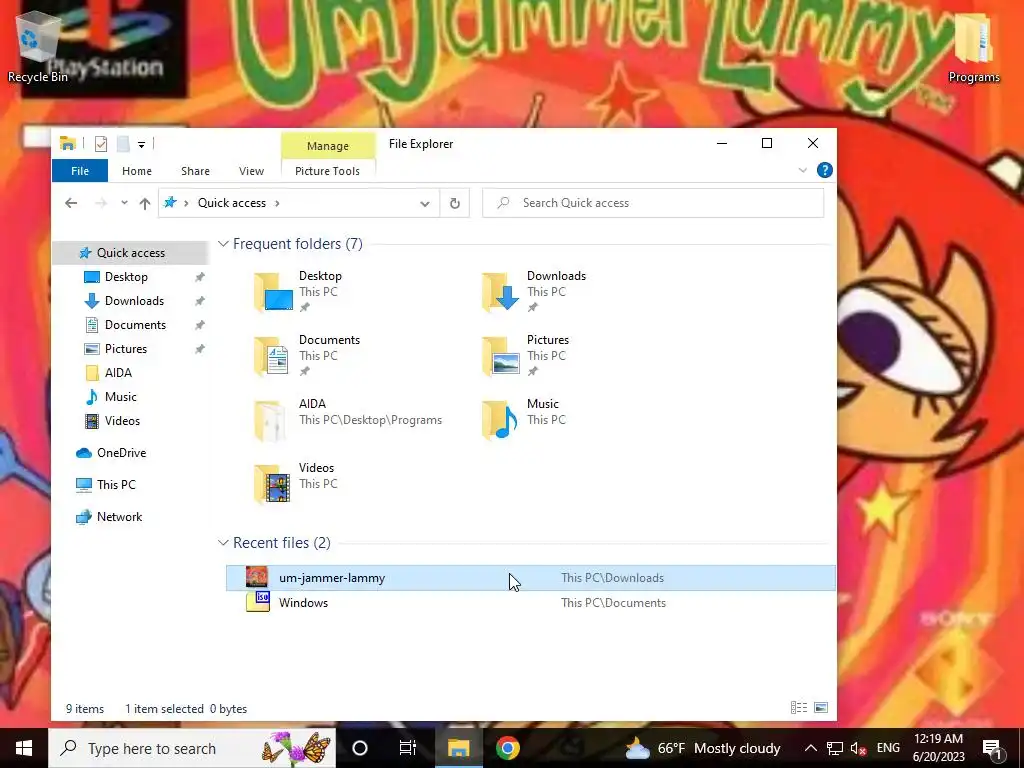The height and width of the screenshot is (768, 1024).
Task: Select Desktop in the navigation pane
Action: [x=126, y=277]
